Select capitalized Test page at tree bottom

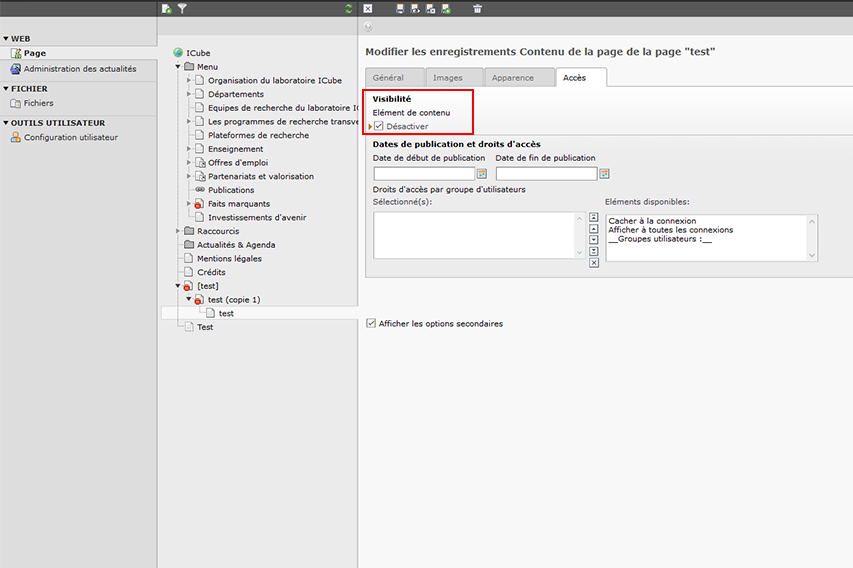tap(205, 327)
